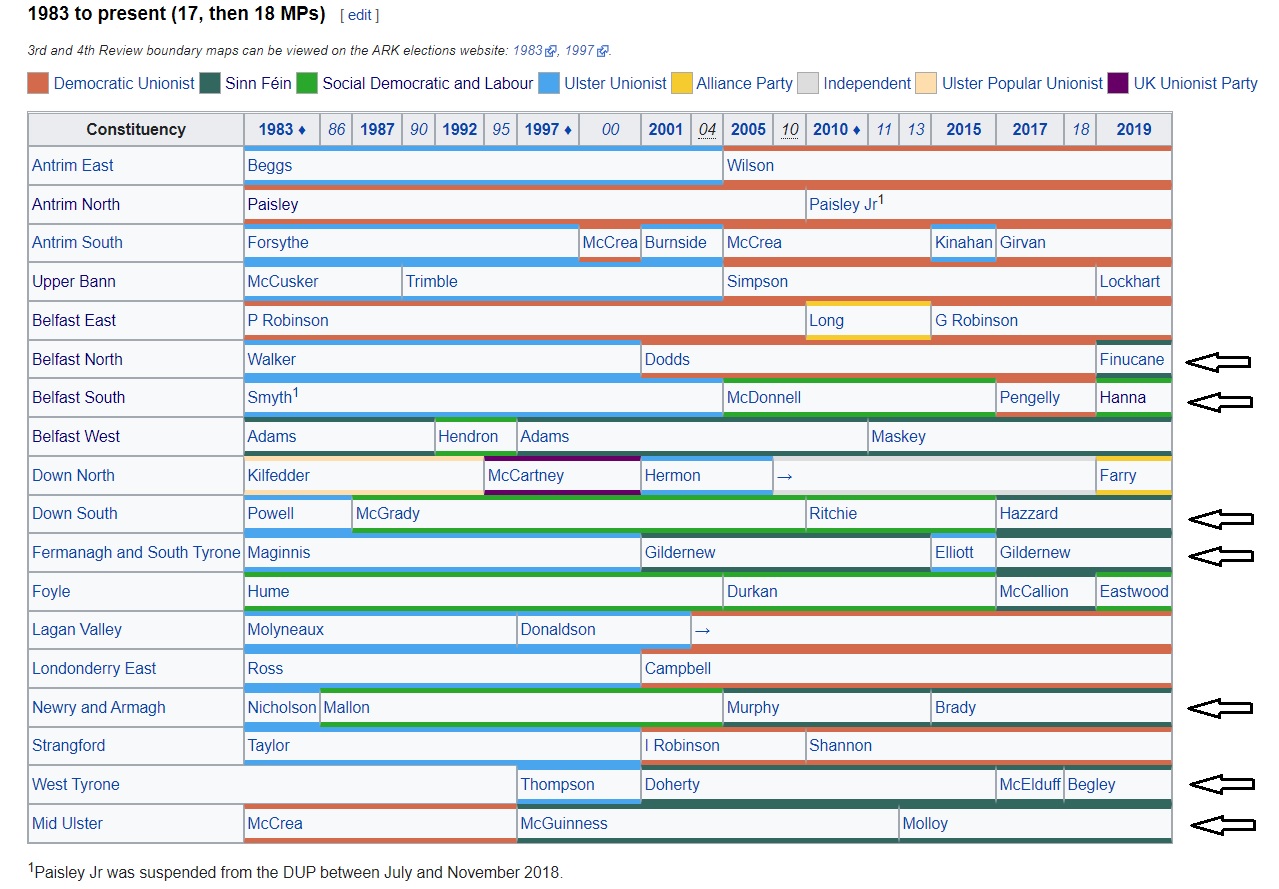This screenshot has width=1279, height=889.
Task: Open the 1997 ARK boundary map link
Action: tap(581, 50)
